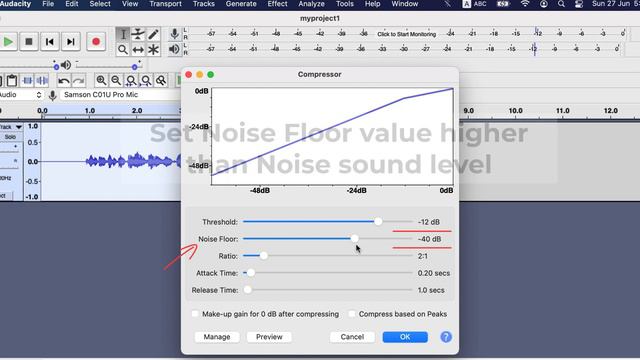Click the playback volume slider handle
Screen dimensions: 640x360
click(134, 67)
